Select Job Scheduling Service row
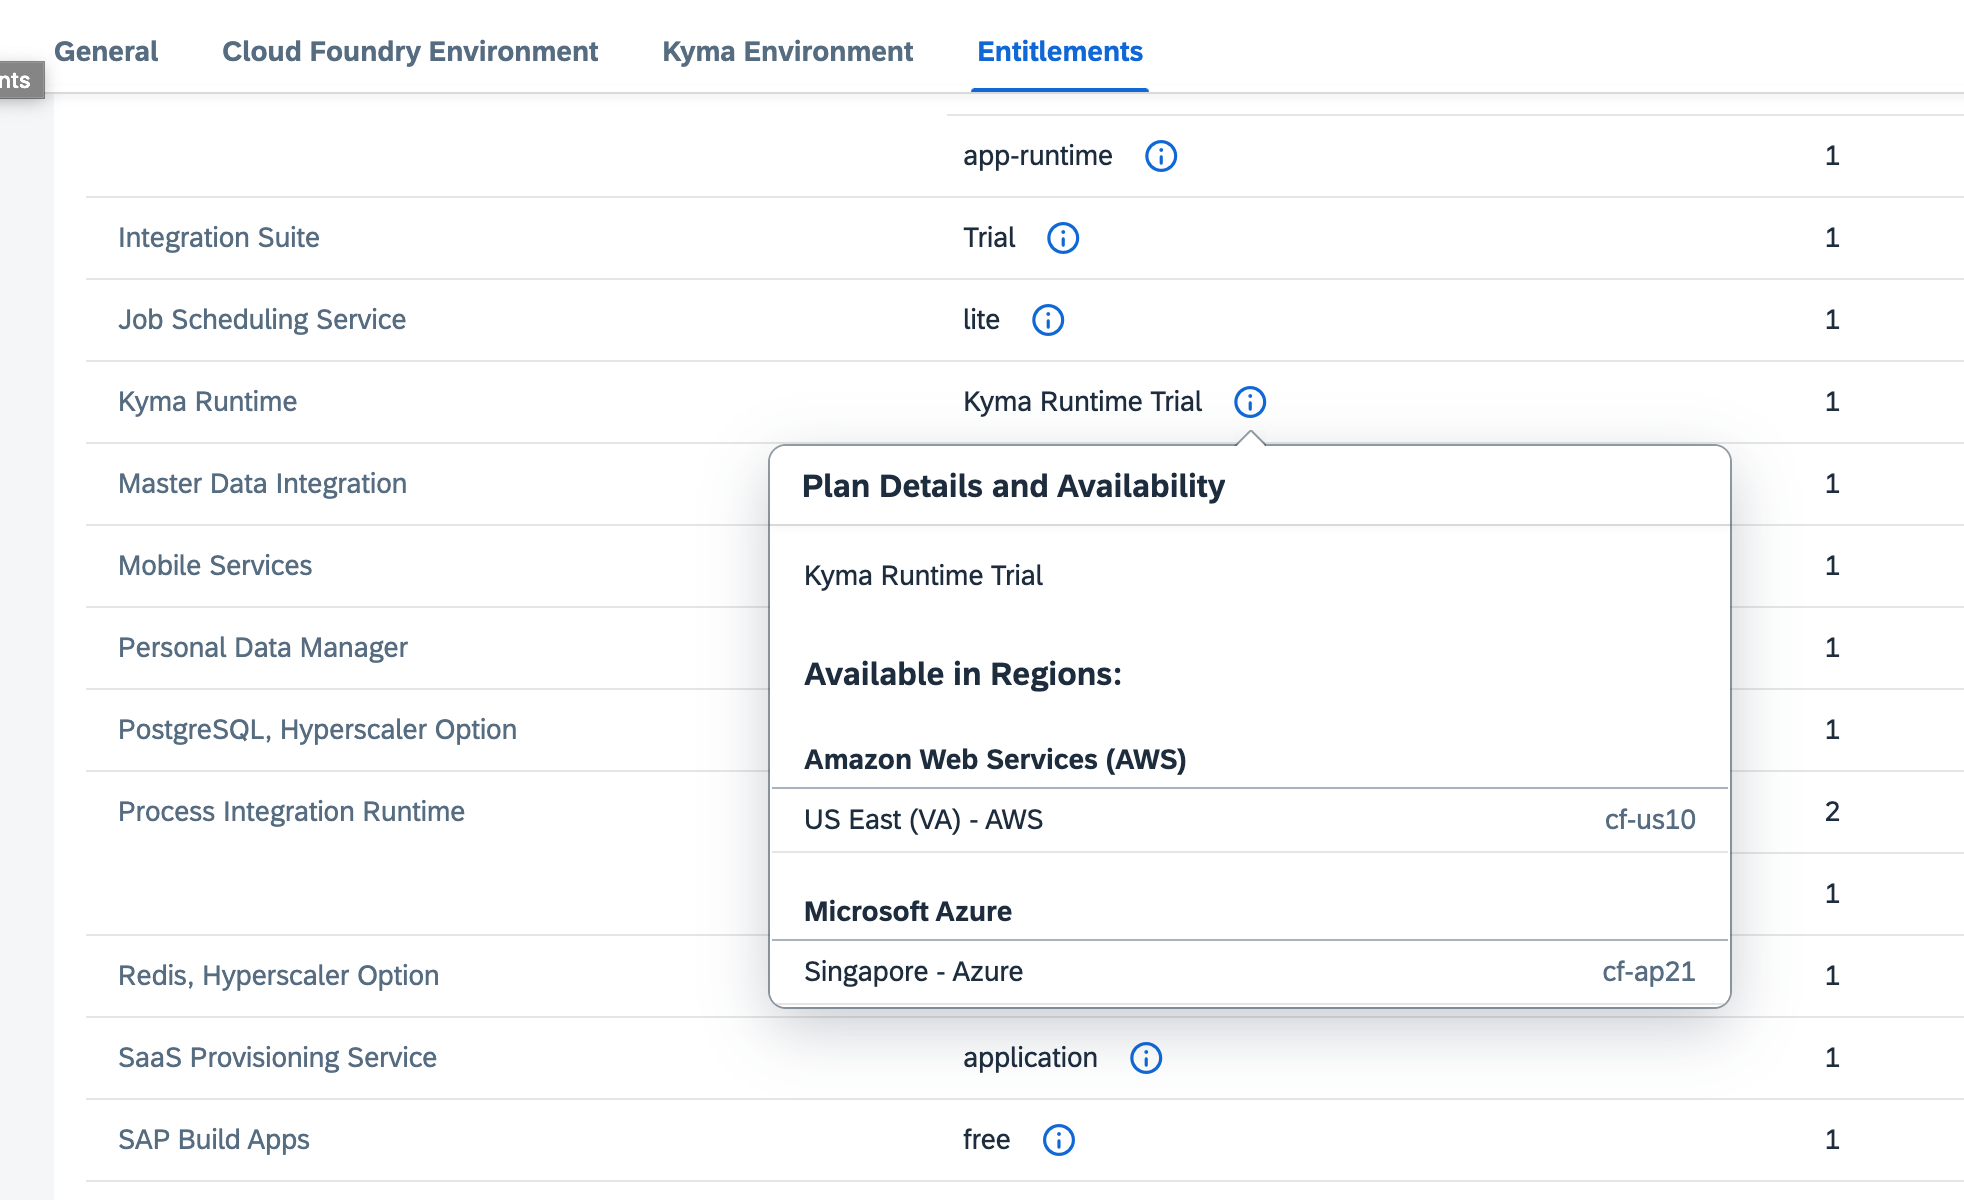Viewport: 1964px width, 1200px height. 262,320
